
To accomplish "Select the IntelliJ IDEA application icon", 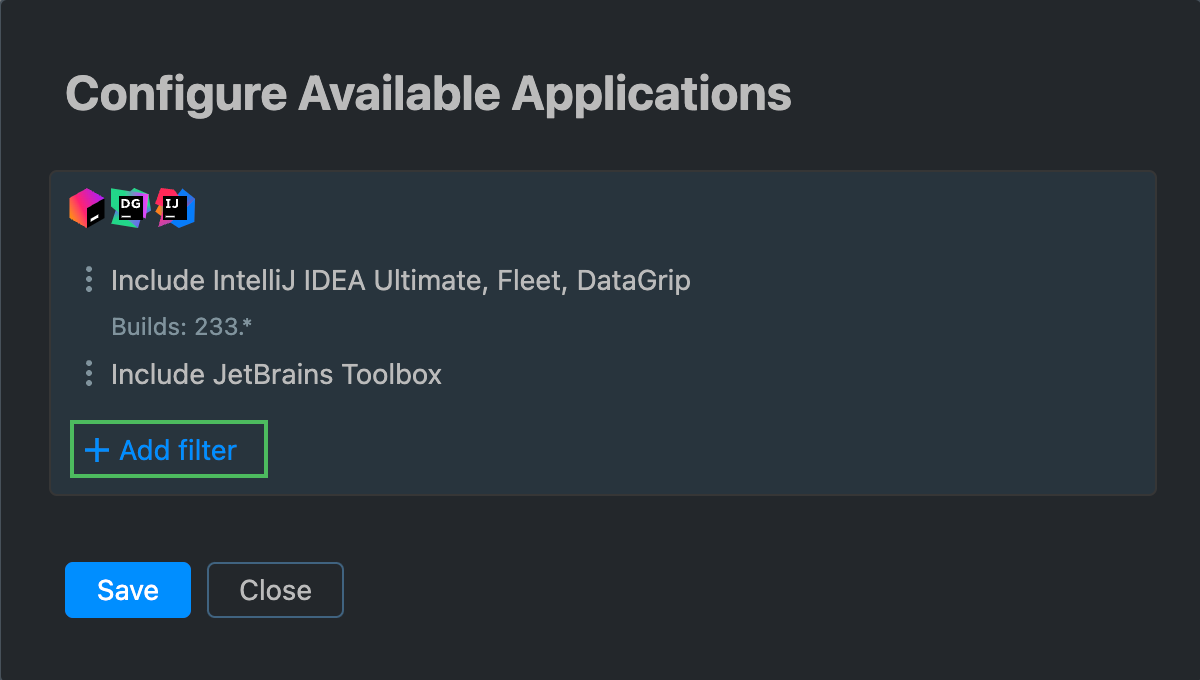I will [x=173, y=206].
